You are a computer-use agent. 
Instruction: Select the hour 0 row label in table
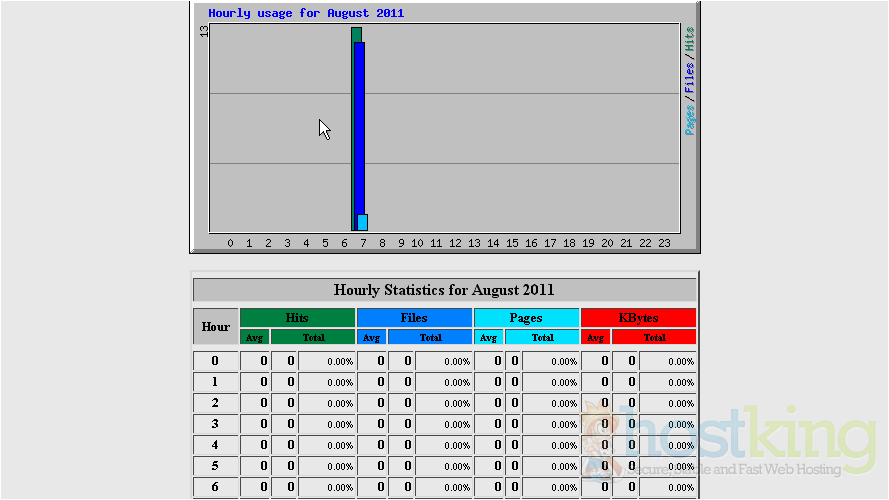click(x=215, y=361)
